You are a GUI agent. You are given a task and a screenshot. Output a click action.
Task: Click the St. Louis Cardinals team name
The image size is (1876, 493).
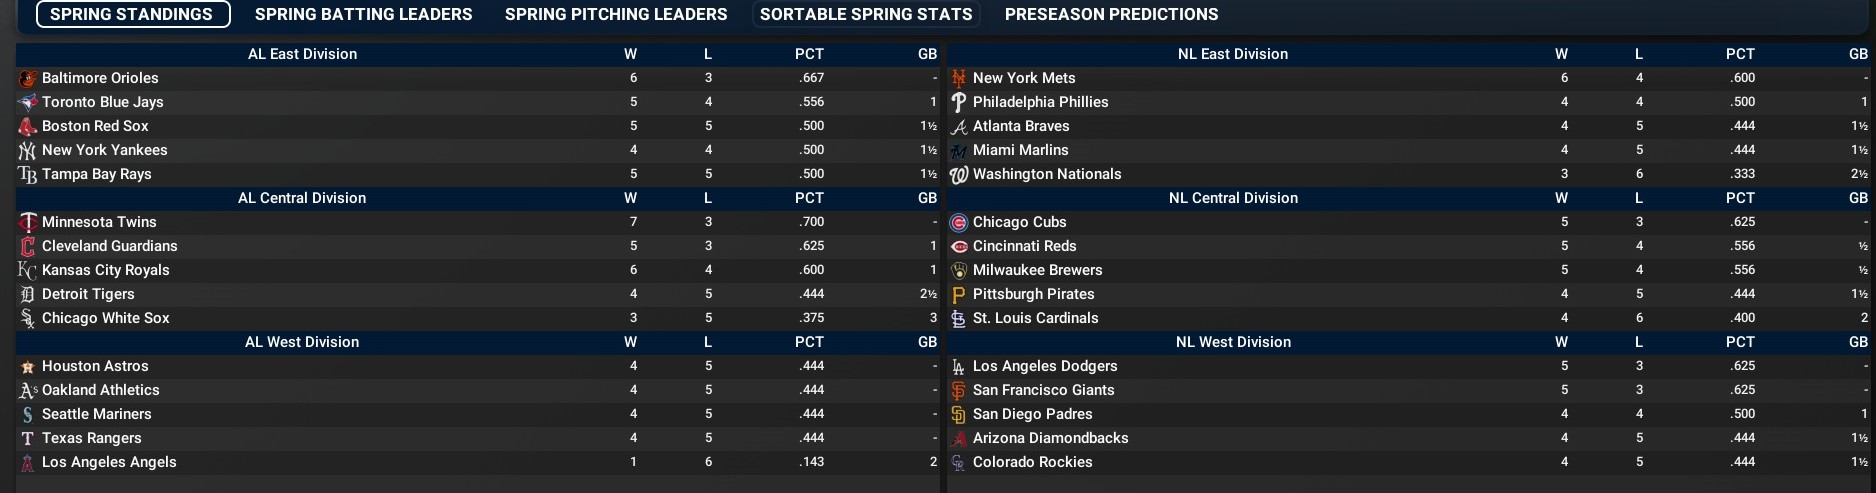click(1035, 318)
